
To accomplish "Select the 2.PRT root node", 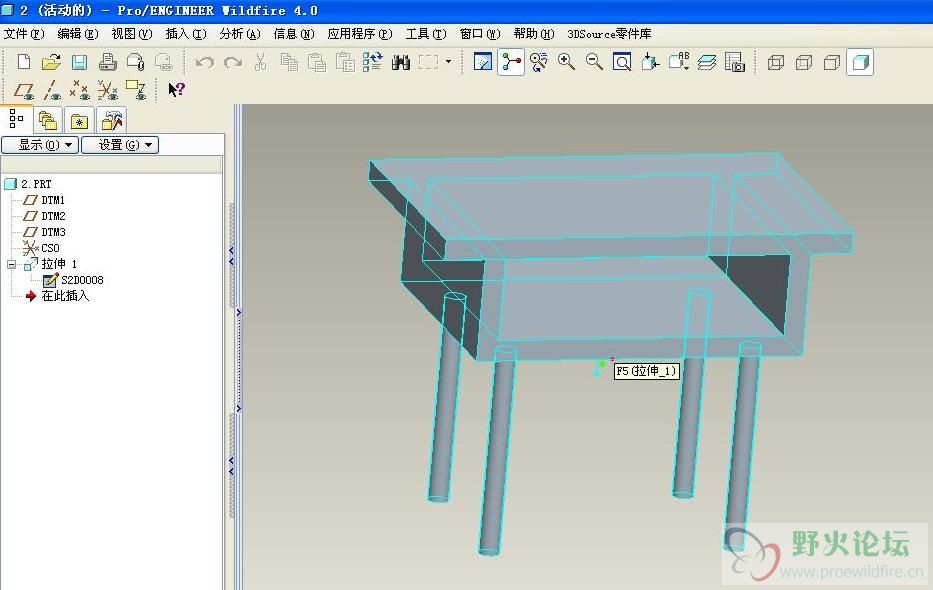I will (x=28, y=184).
